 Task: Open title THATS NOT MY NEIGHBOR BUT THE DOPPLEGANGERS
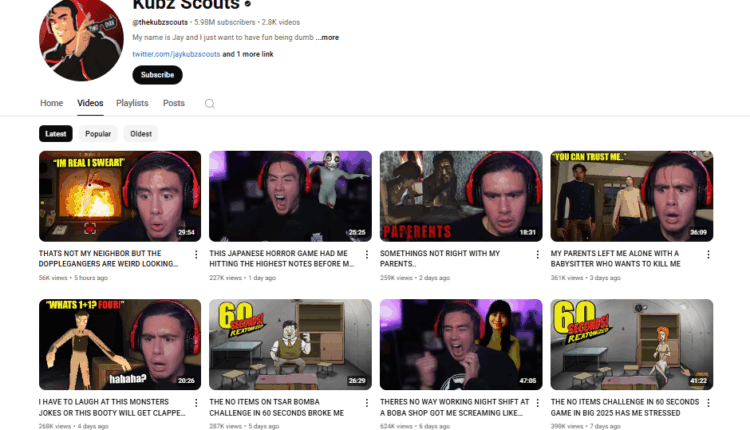[109, 259]
